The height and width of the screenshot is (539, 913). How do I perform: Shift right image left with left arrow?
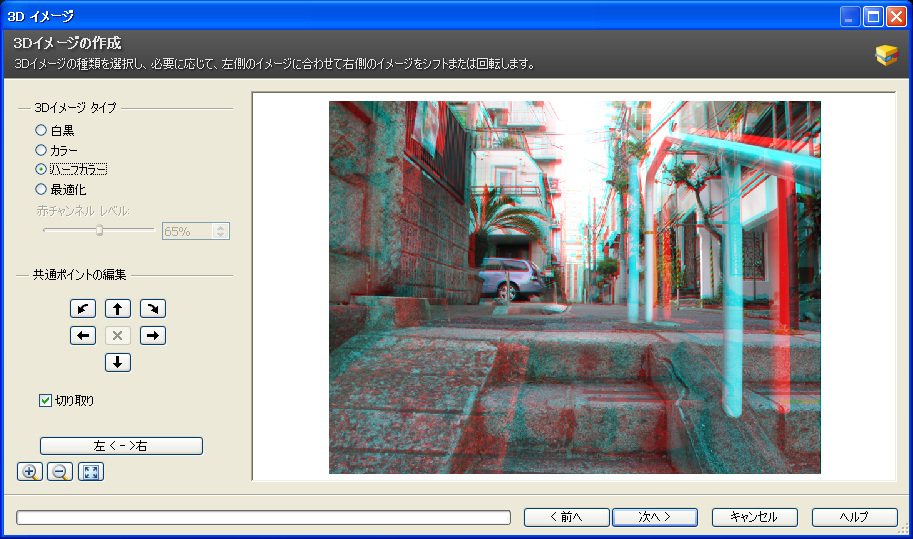[x=83, y=336]
